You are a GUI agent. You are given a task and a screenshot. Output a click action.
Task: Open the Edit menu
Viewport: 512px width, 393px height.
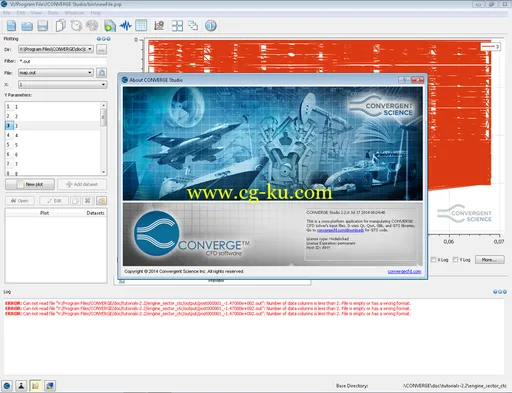coord(21,13)
